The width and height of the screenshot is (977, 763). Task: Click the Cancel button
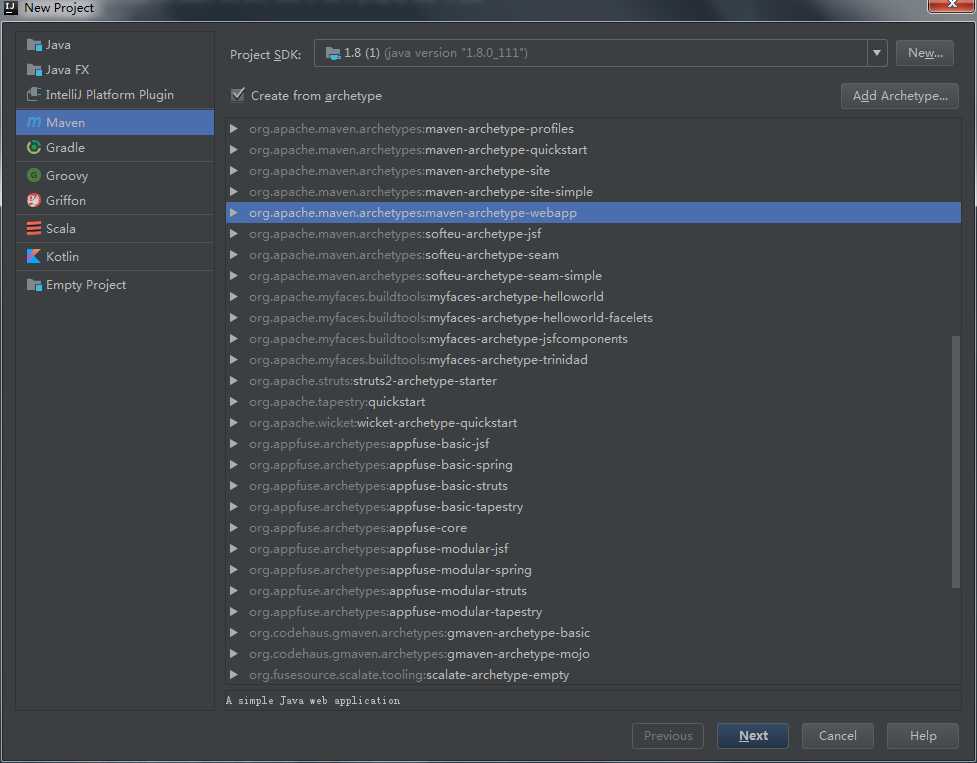pos(837,736)
